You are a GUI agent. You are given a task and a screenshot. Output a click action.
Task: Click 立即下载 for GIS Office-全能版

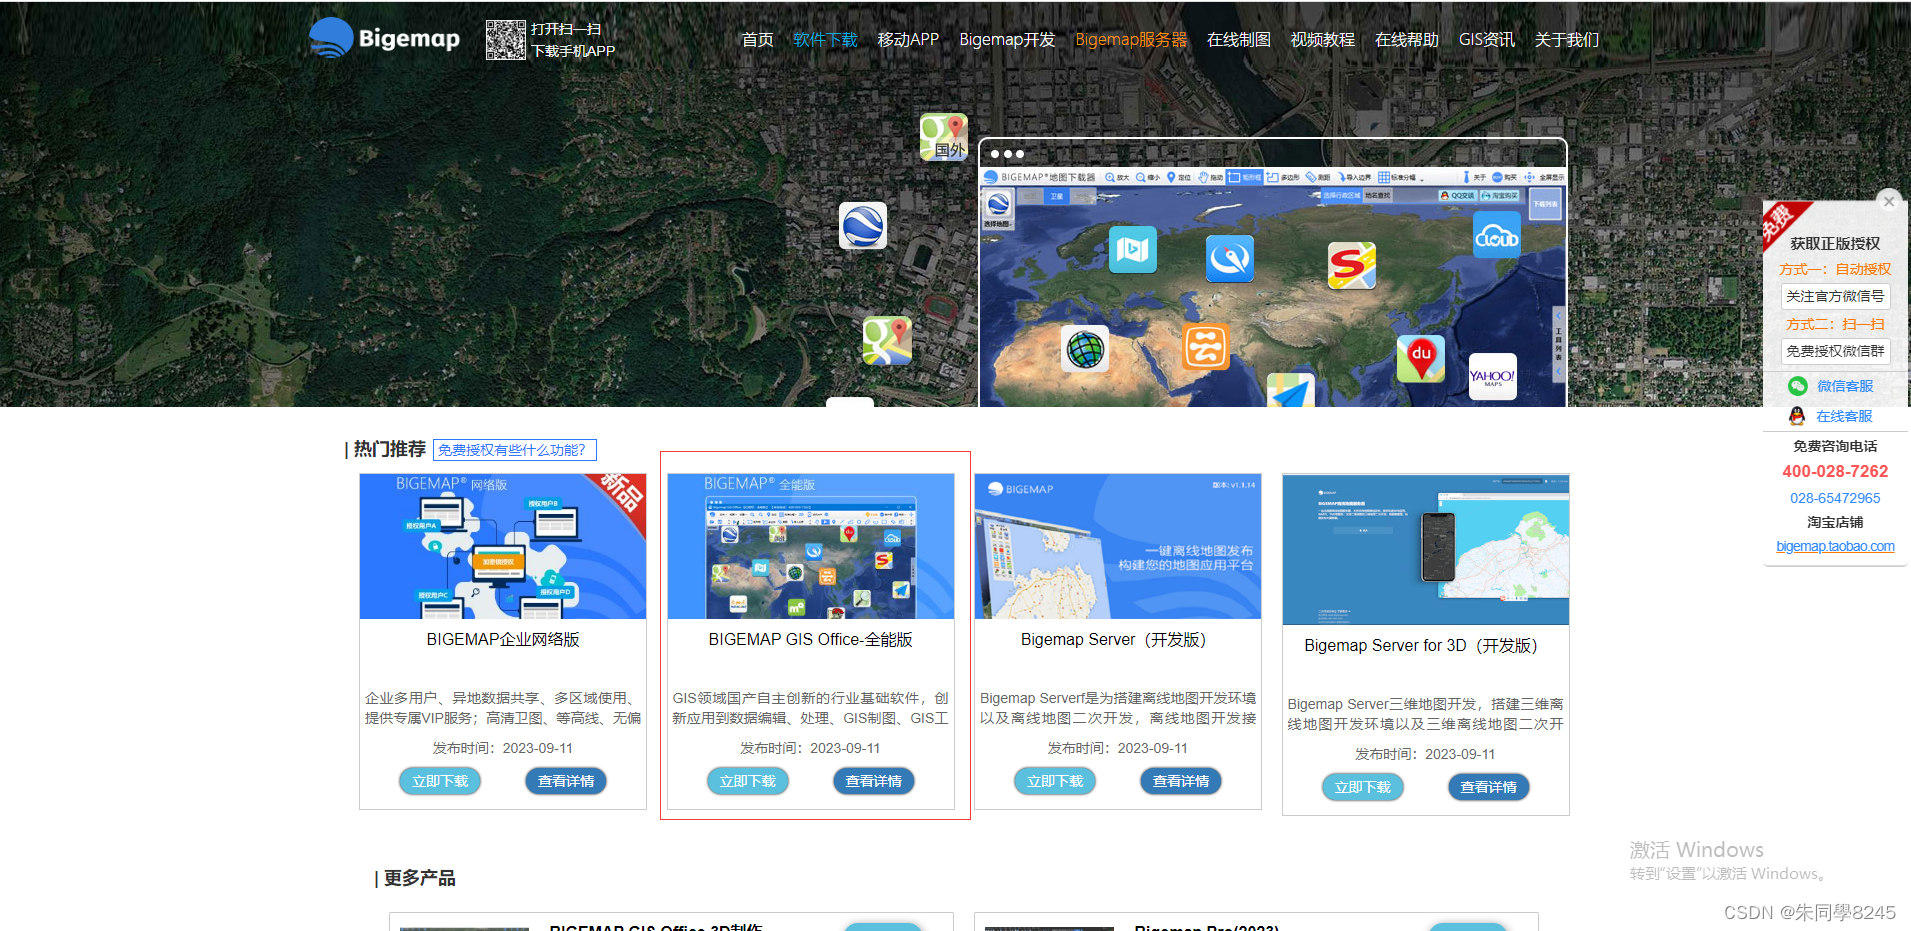tap(748, 781)
